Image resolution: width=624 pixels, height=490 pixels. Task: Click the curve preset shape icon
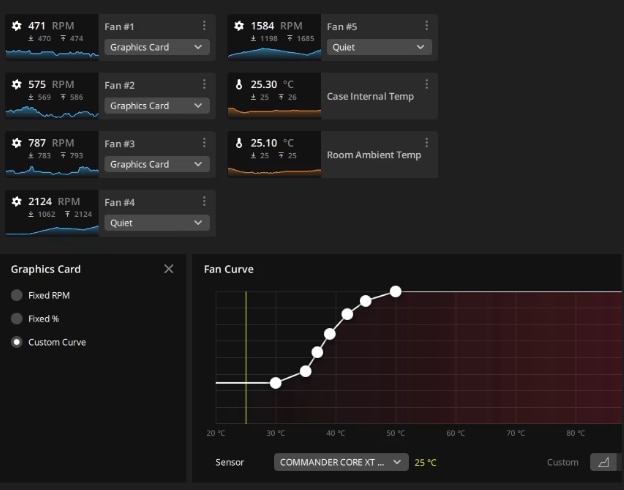(x=602, y=462)
